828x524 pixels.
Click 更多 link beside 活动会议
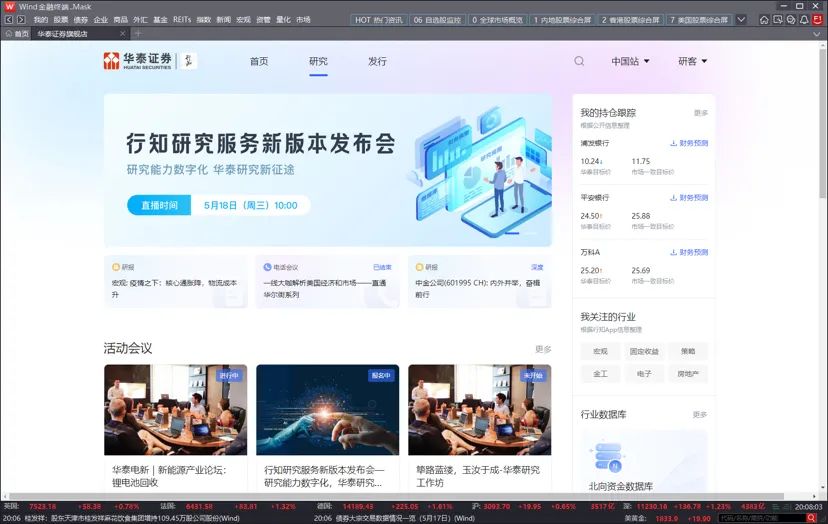pos(543,349)
